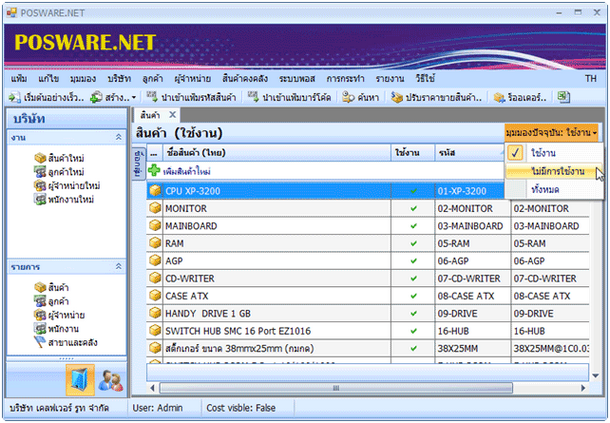Open the มุมมองปัจจุบัน current view dropdown
Viewport: 610px width, 423px height.
click(x=552, y=132)
